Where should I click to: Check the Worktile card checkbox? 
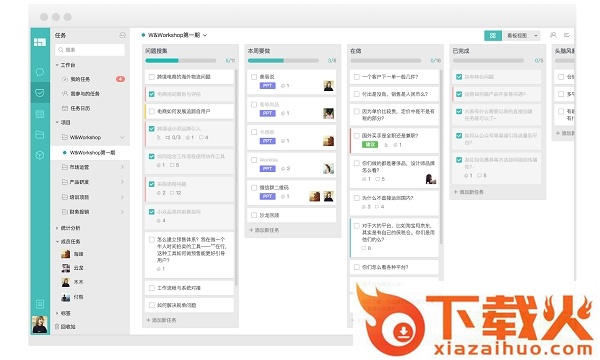click(254, 160)
